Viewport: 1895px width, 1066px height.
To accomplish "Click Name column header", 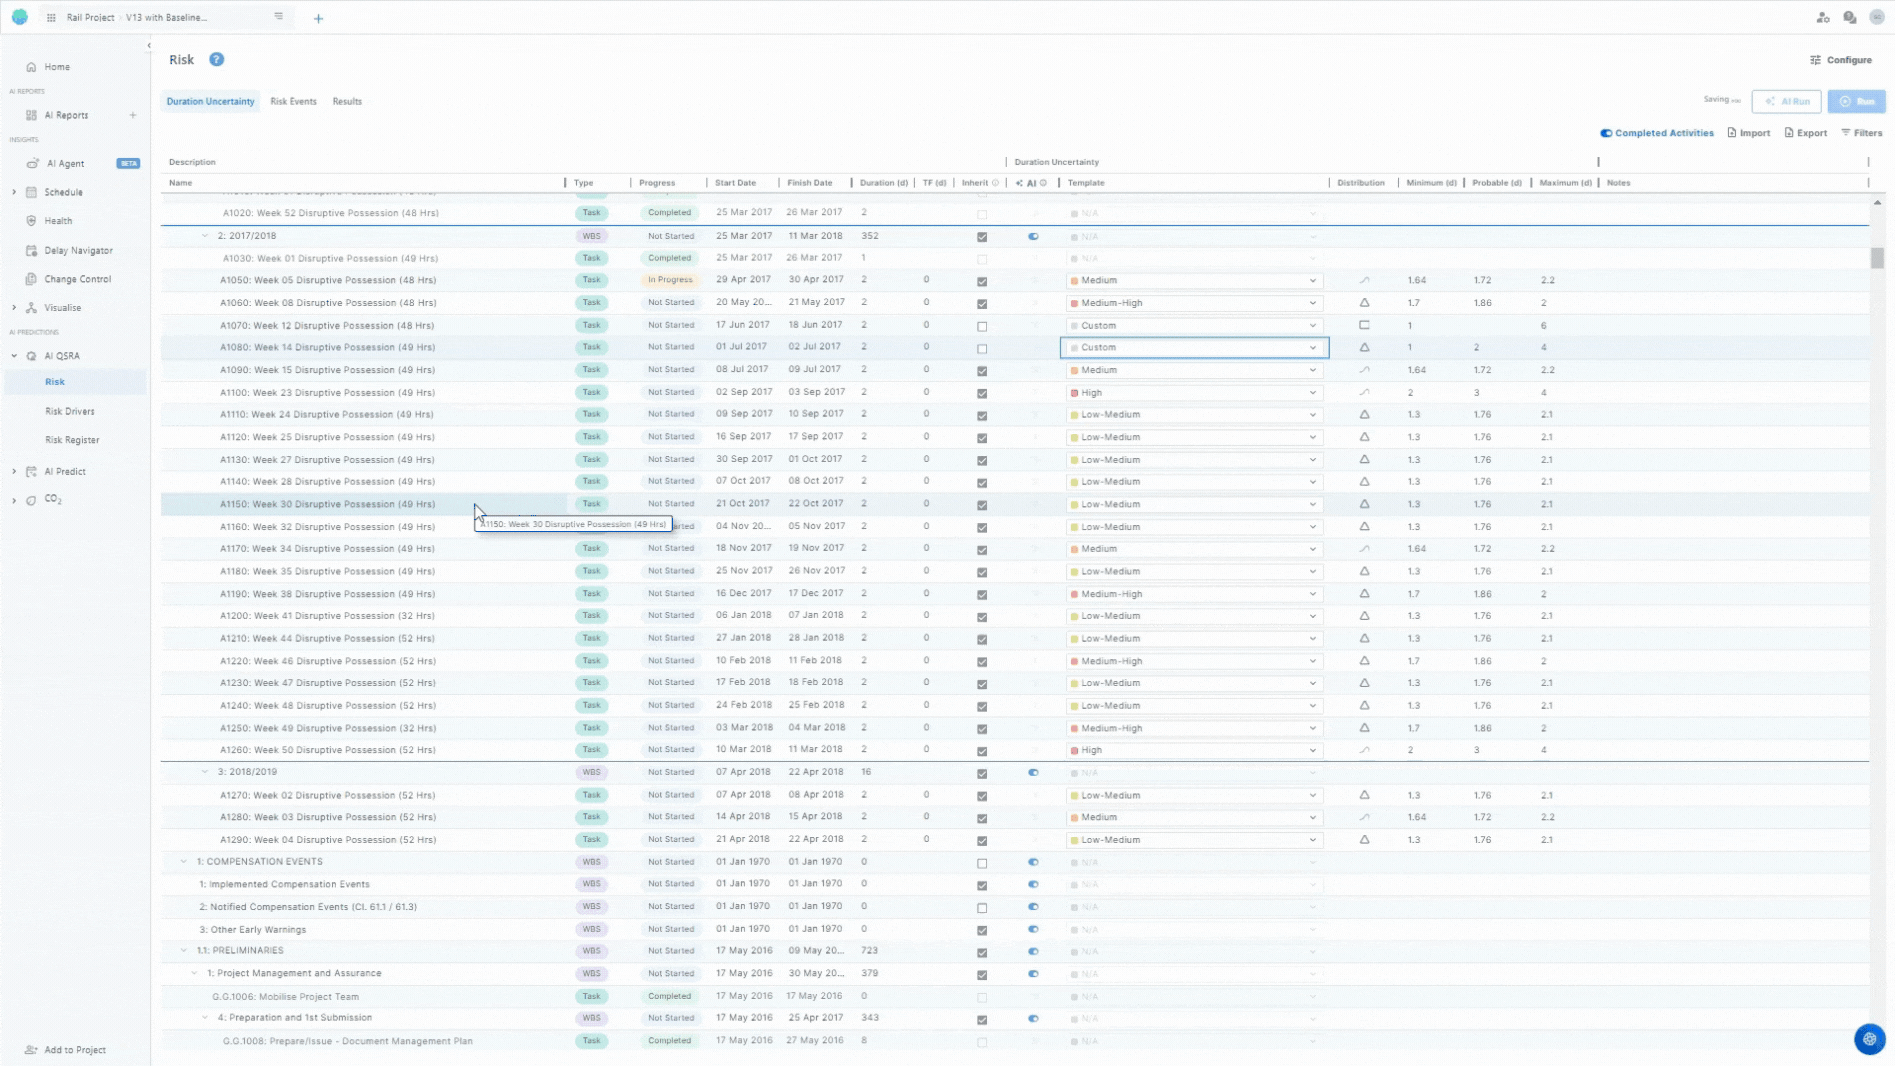I will click(x=180, y=183).
